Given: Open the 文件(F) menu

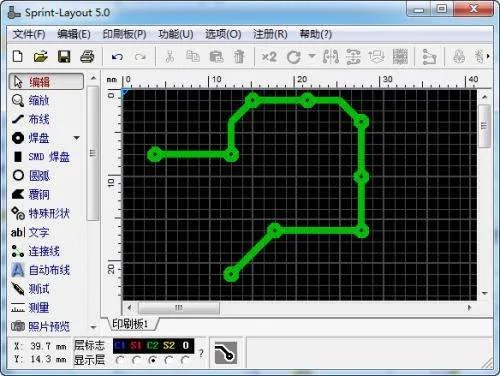Looking at the screenshot, I should click(29, 34).
